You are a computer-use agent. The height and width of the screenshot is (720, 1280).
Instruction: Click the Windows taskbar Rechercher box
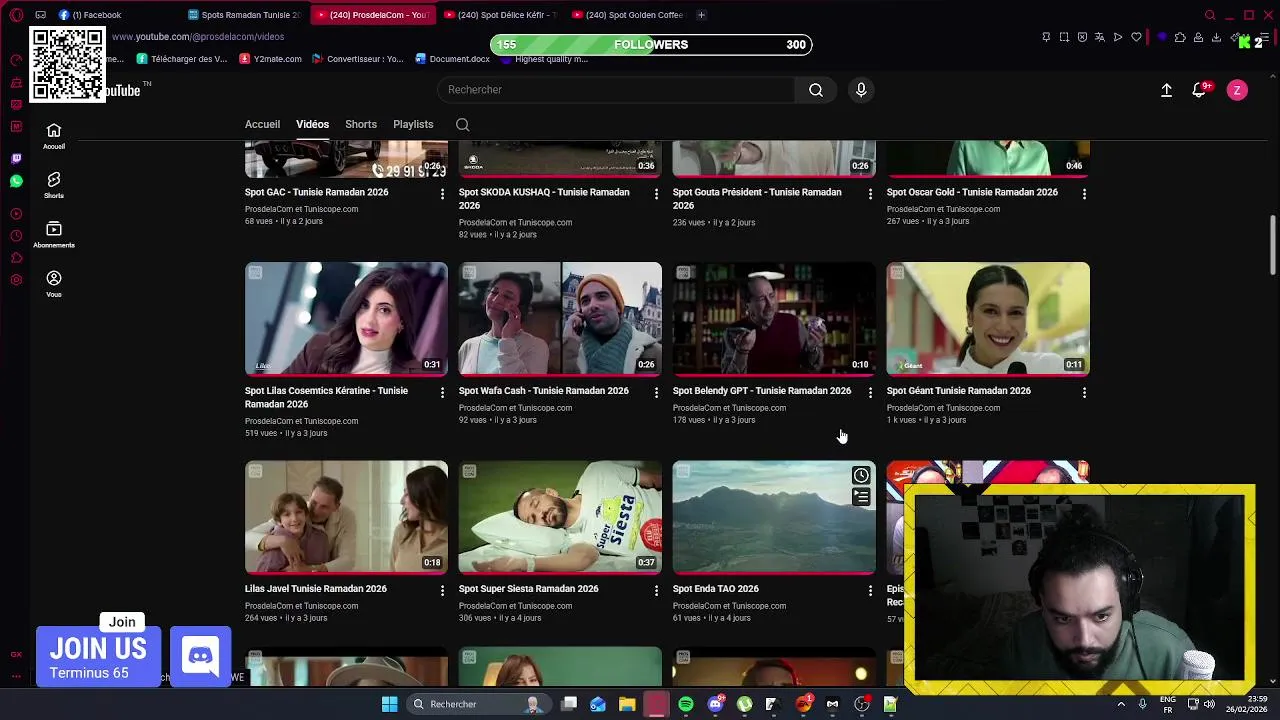[x=477, y=704]
